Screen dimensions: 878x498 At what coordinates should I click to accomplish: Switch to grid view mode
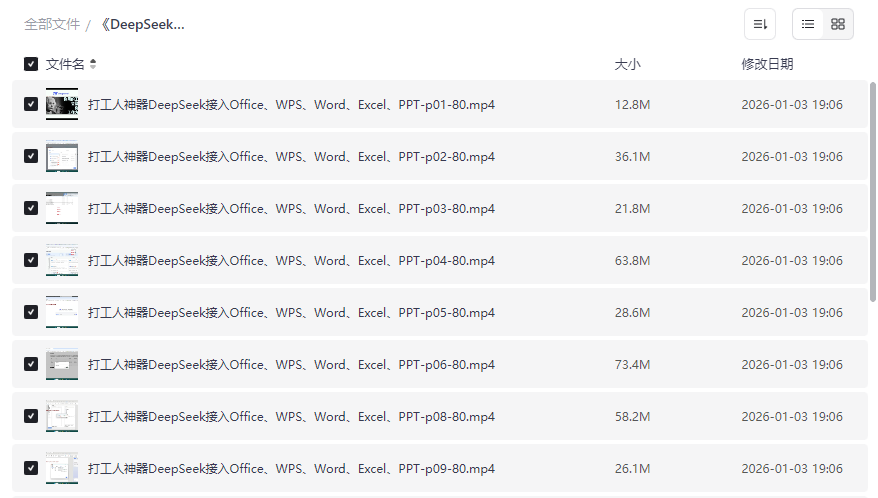(838, 24)
